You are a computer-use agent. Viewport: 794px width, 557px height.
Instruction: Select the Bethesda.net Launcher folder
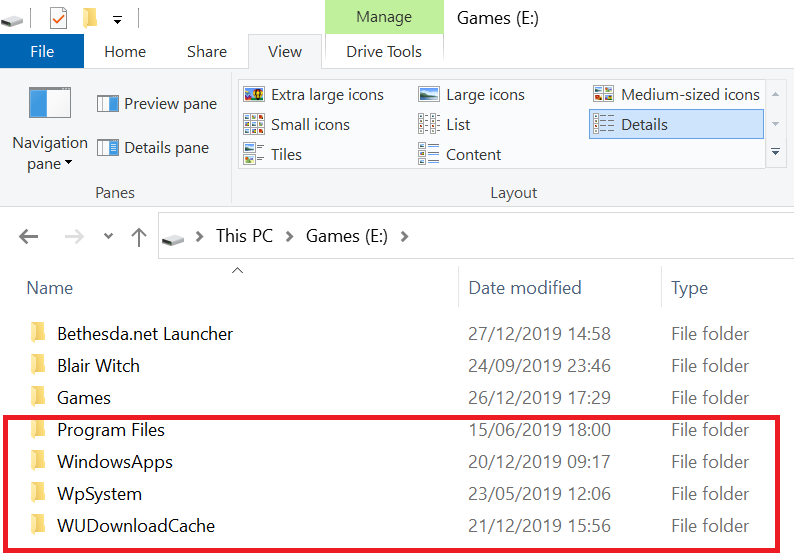[145, 334]
